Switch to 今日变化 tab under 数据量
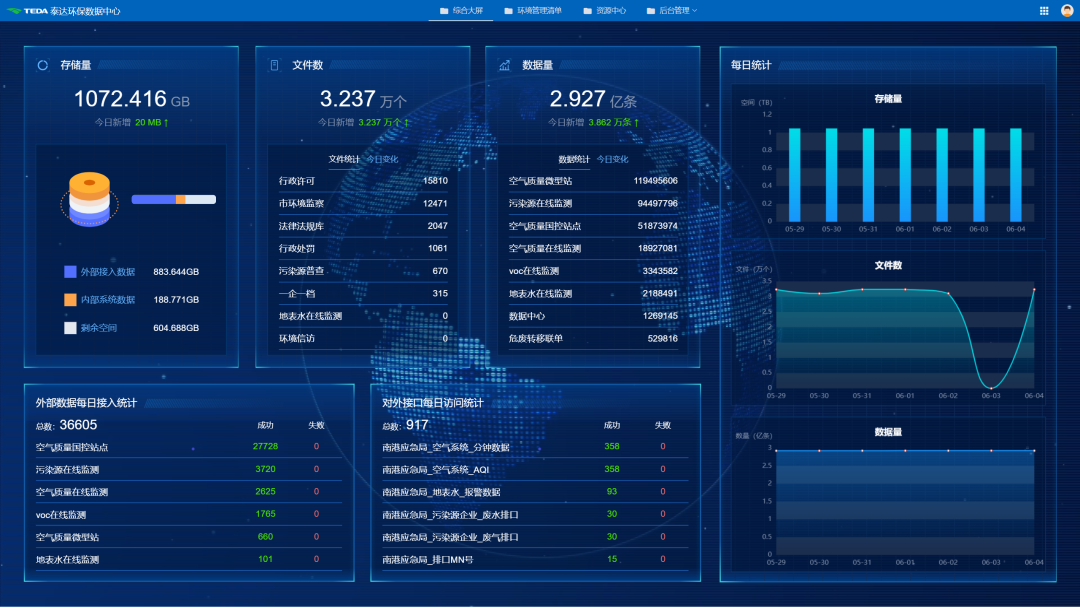 (612, 159)
